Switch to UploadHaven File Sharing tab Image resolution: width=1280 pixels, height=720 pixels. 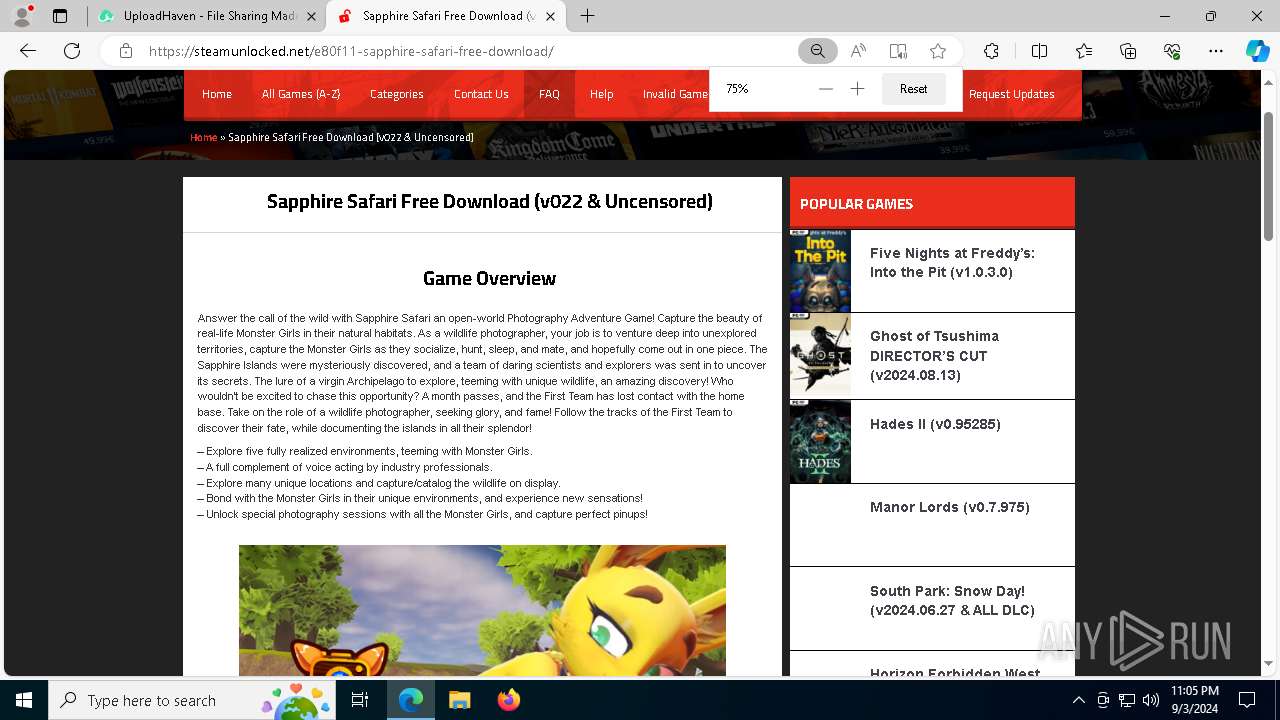pyautogui.click(x=207, y=16)
